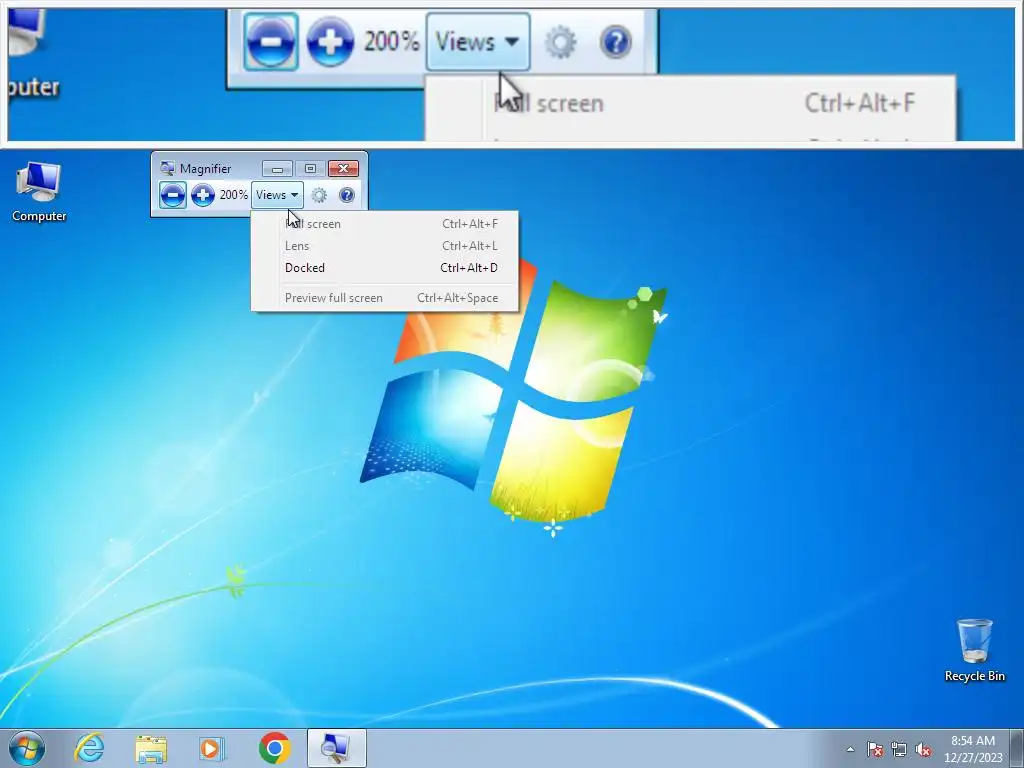This screenshot has width=1024, height=768.
Task: Show hidden tray icons arrow
Action: click(850, 749)
